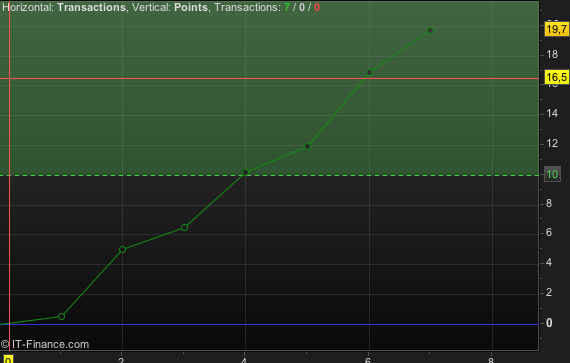Click the 18 label on vertical axis
Screen dimensions: 570x363
552,55
